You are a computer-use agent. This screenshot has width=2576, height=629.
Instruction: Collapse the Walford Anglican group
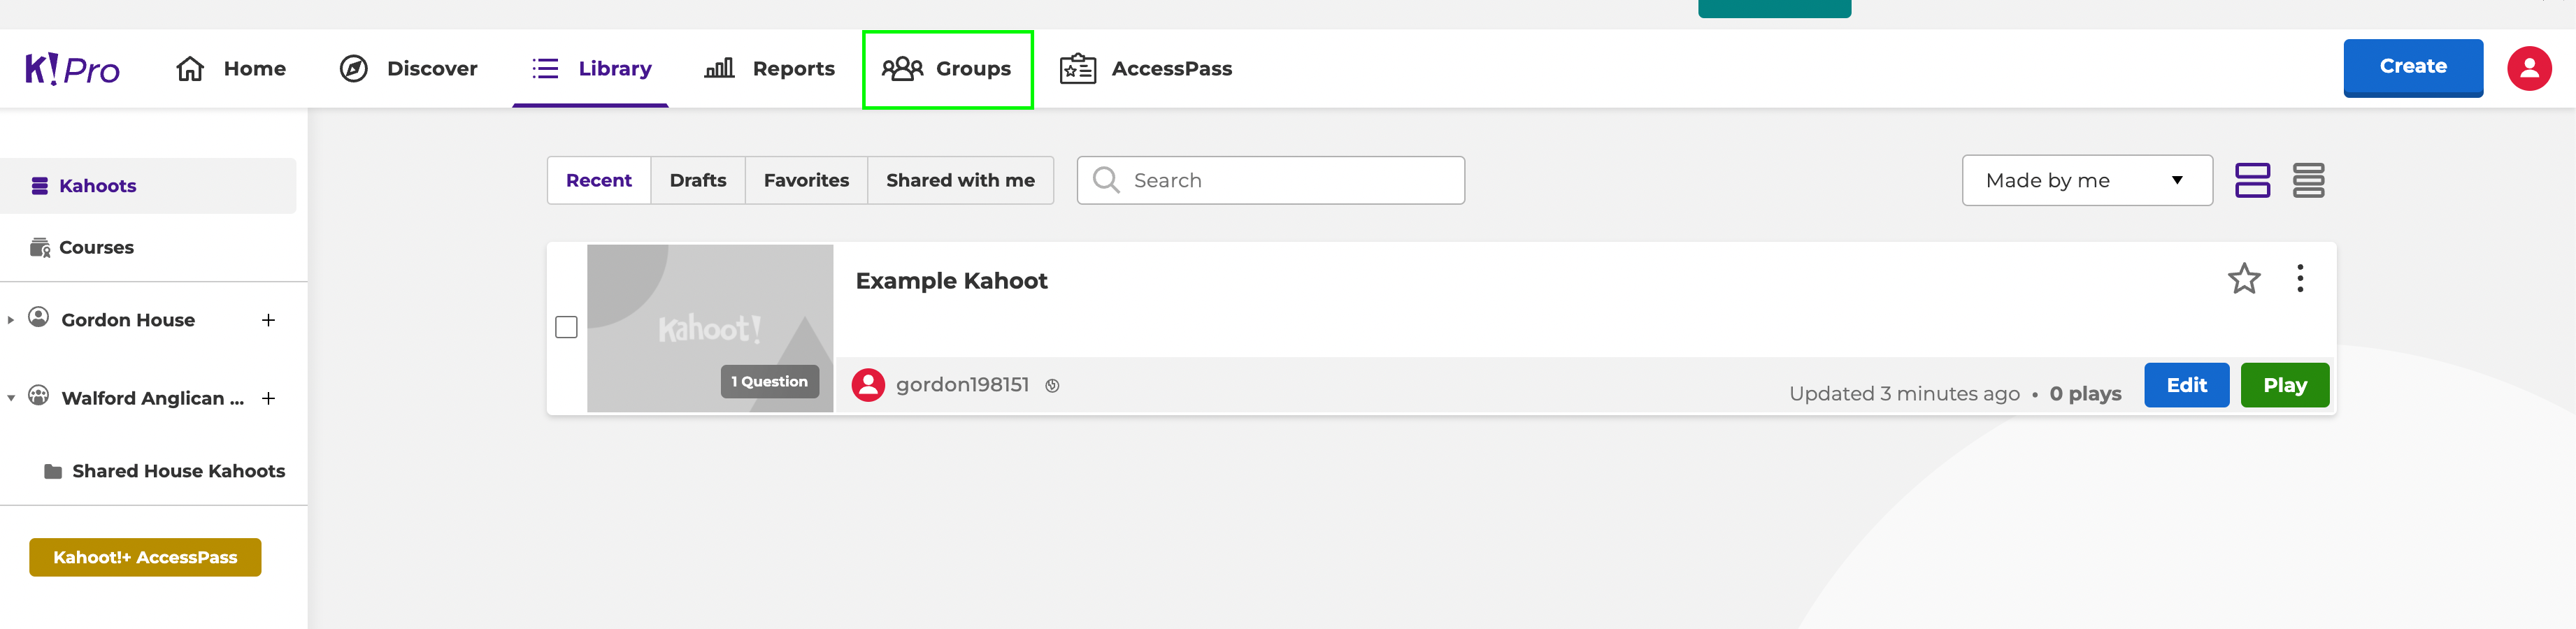[x=12, y=396]
